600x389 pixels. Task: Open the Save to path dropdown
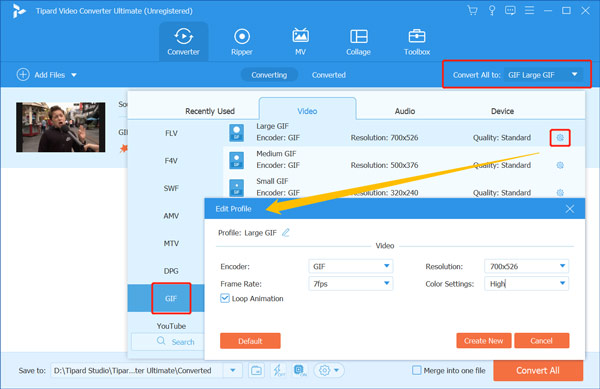(x=233, y=370)
